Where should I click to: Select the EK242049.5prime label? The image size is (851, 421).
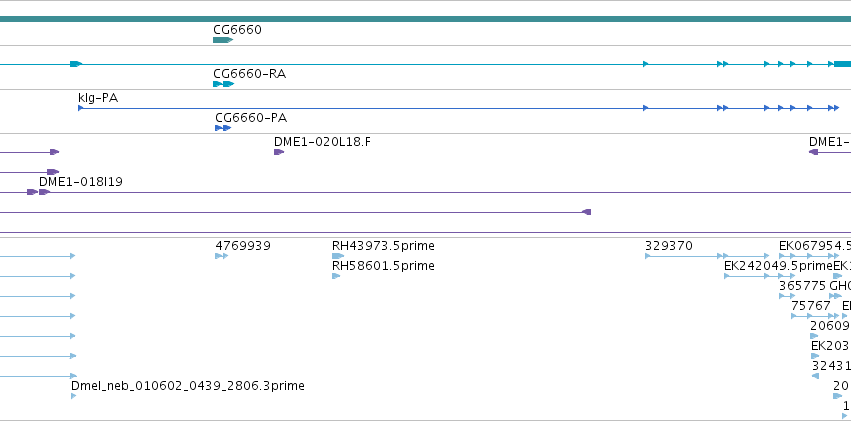click(x=778, y=266)
